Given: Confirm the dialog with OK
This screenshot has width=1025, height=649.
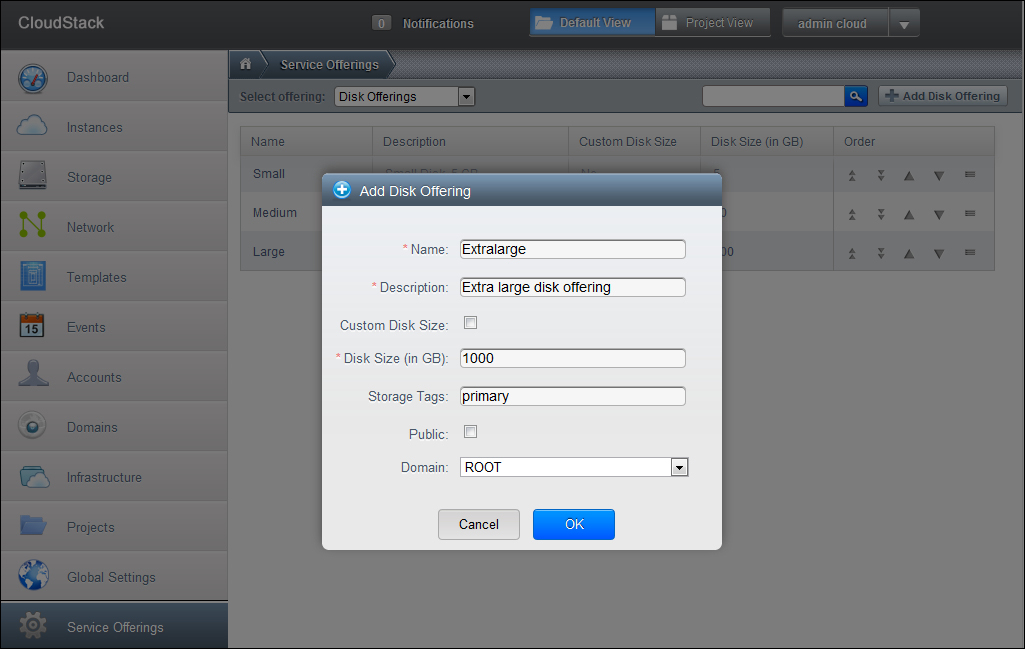Looking at the screenshot, I should tap(573, 524).
